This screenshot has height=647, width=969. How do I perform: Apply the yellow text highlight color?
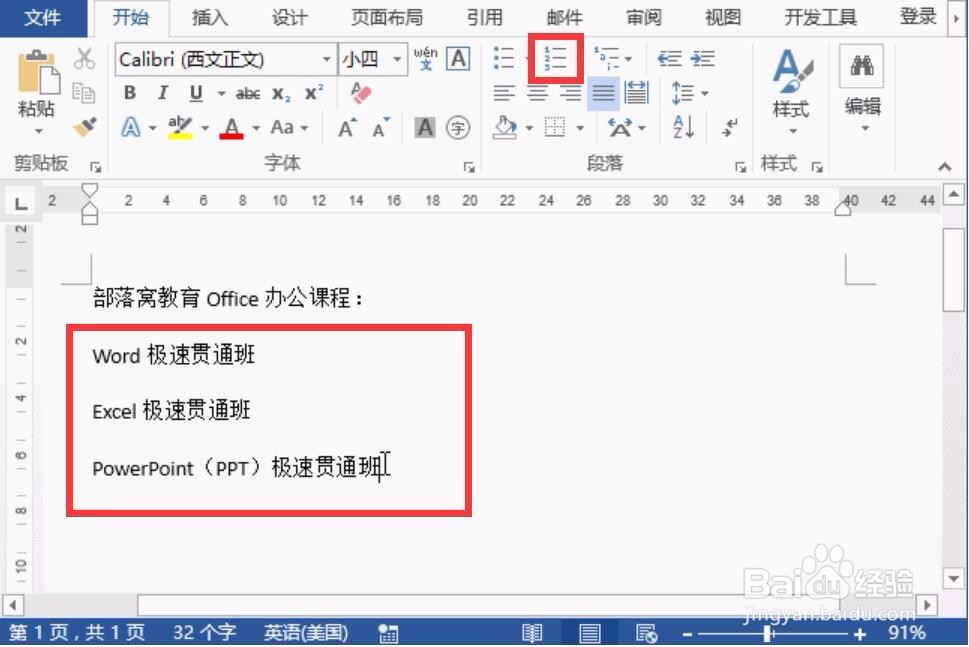(180, 128)
